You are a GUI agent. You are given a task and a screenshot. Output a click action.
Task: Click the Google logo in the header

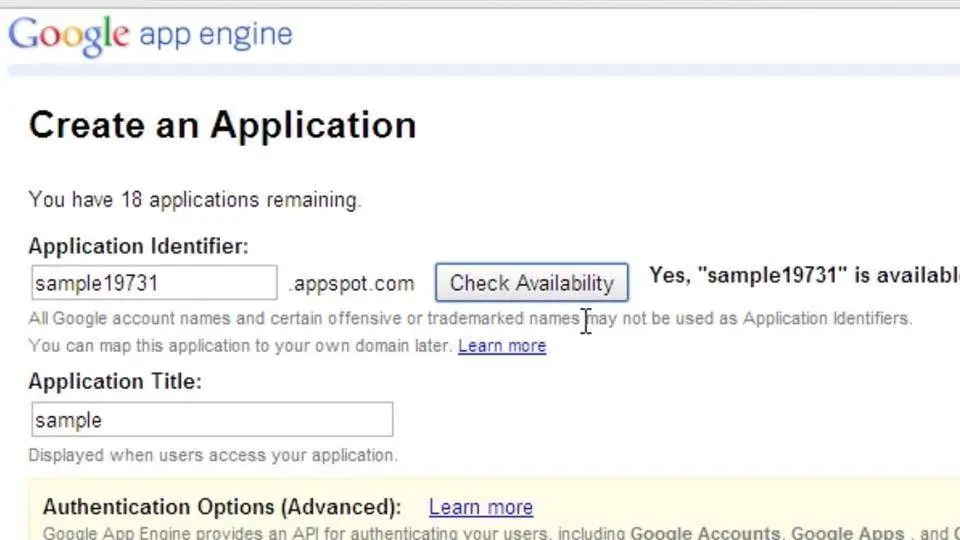pyautogui.click(x=69, y=34)
